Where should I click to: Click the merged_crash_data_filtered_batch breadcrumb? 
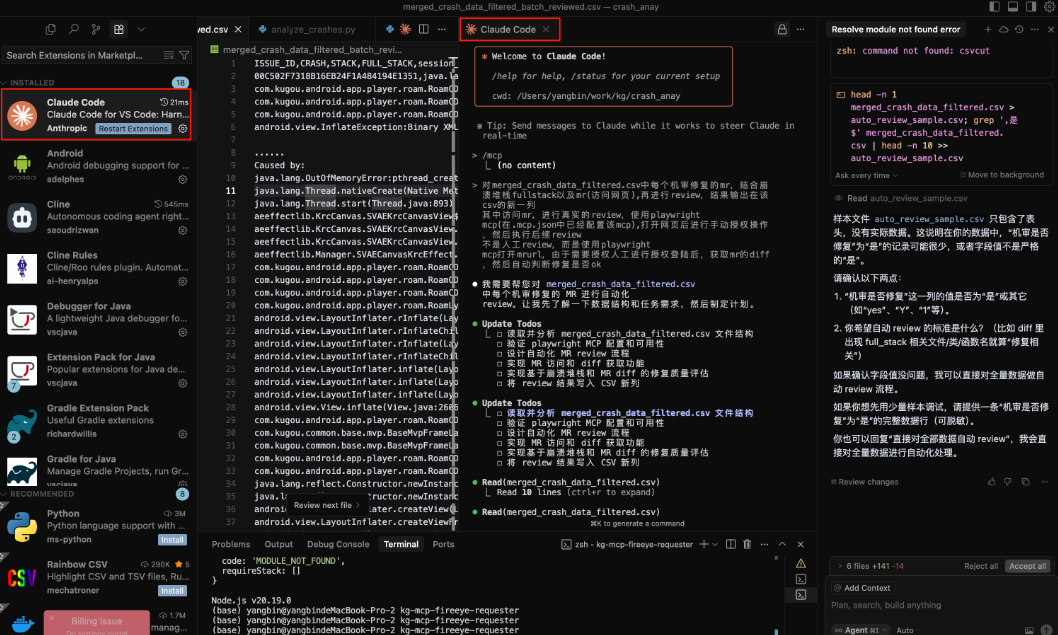click(312, 50)
